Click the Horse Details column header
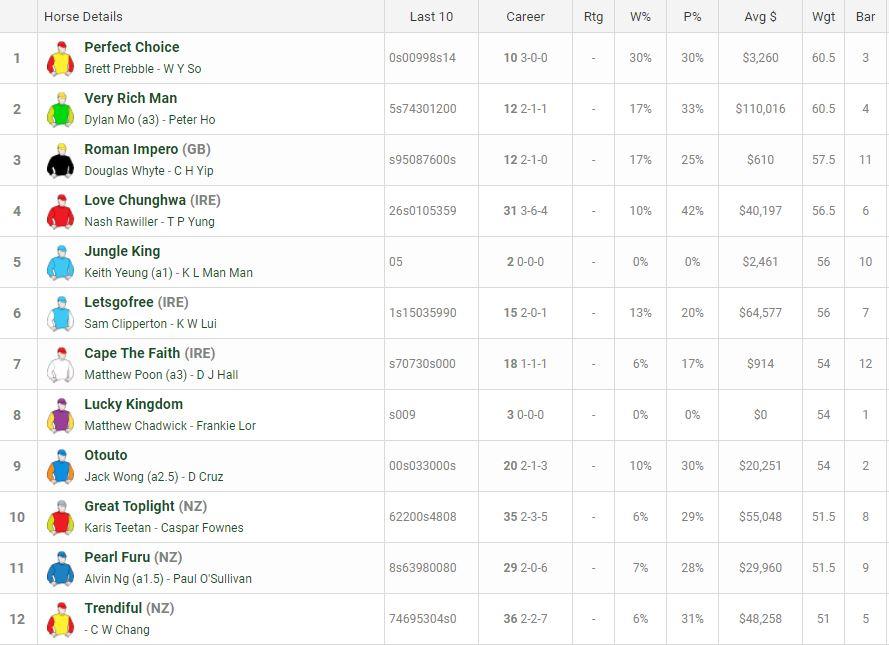 (83, 16)
